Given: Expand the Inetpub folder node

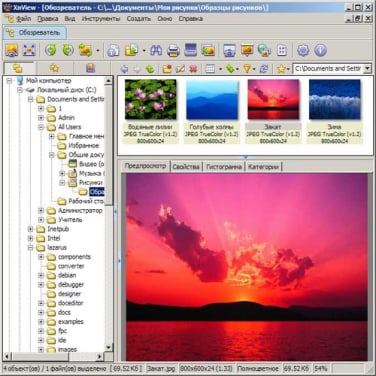Looking at the screenshot, I should pyautogui.click(x=30, y=229).
